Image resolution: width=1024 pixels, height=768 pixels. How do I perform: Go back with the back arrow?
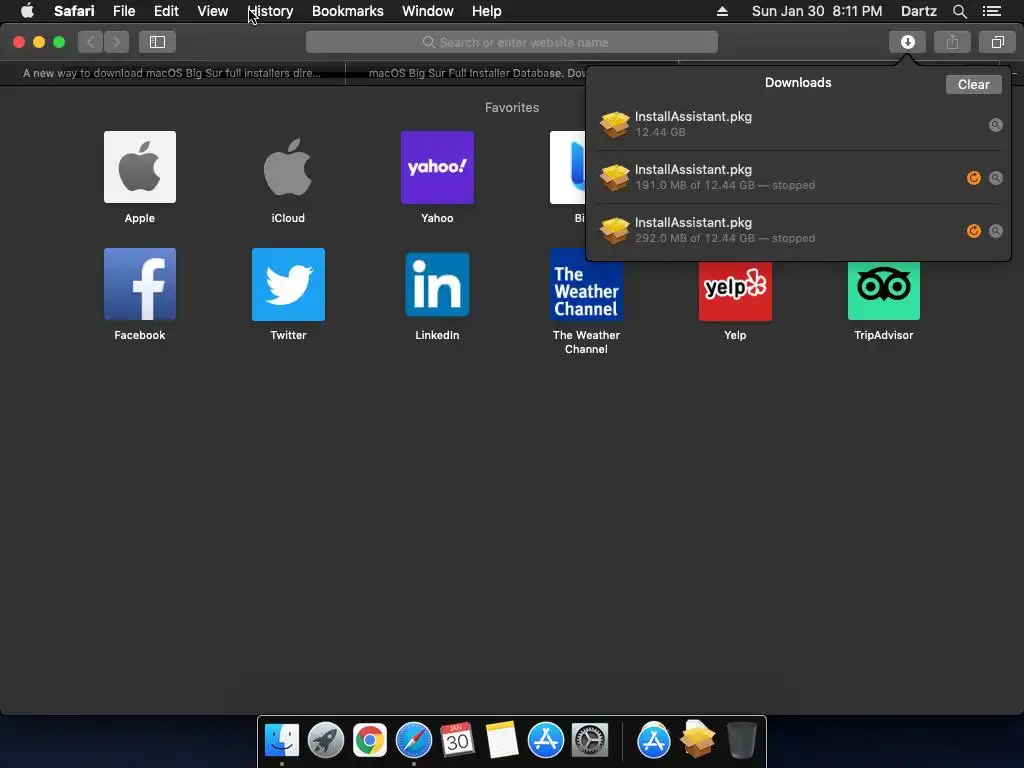tap(91, 42)
